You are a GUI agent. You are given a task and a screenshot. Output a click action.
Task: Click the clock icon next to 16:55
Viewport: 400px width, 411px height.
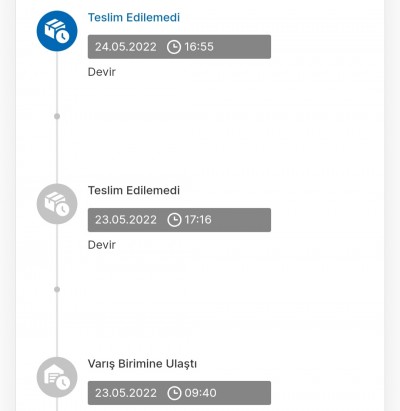pyautogui.click(x=174, y=47)
